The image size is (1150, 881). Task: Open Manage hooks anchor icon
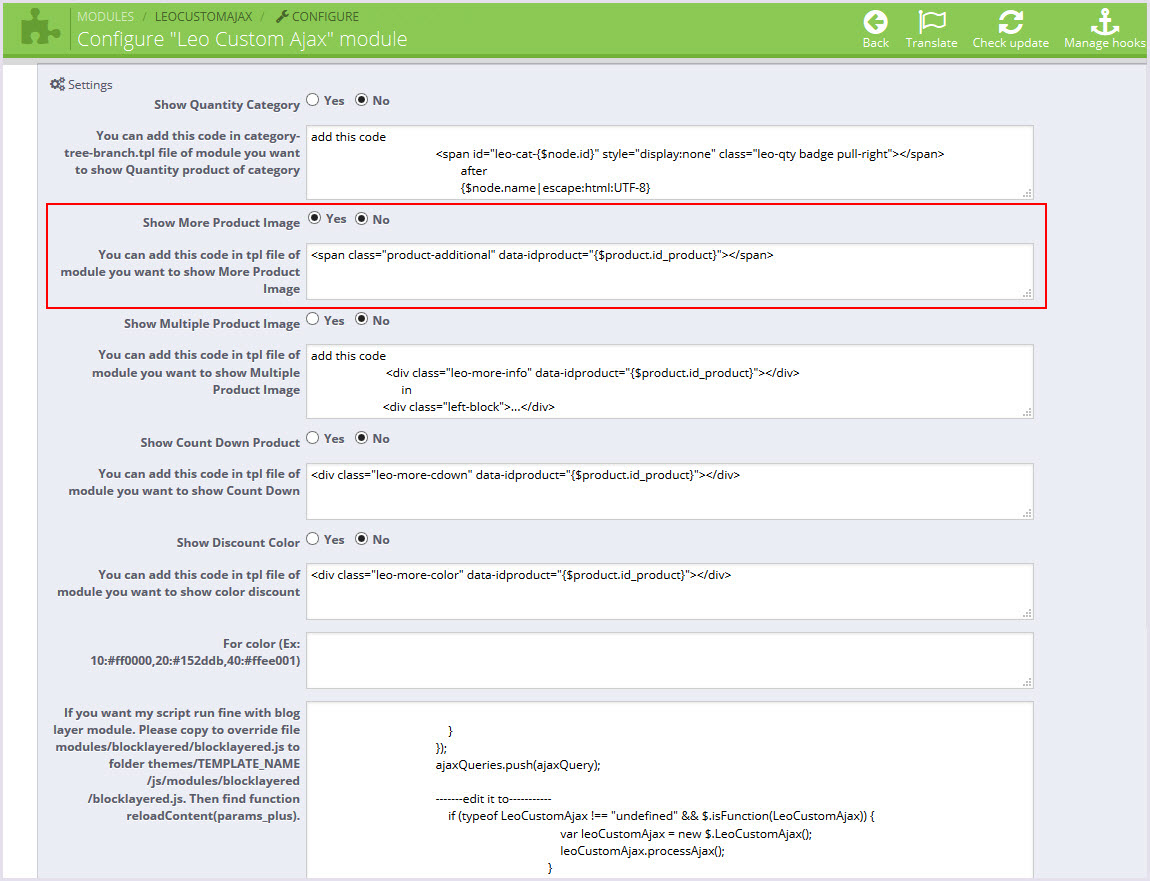(1105, 22)
